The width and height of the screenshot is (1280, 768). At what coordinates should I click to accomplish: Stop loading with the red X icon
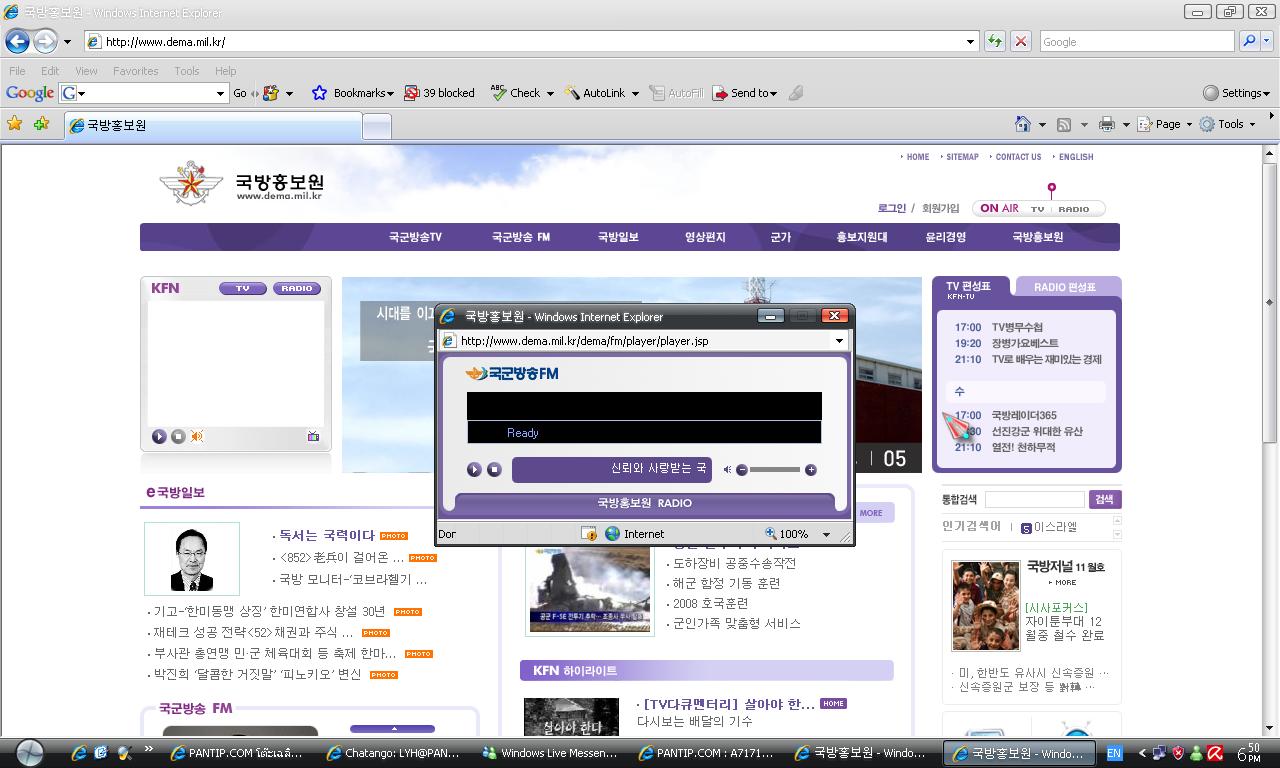[1020, 41]
